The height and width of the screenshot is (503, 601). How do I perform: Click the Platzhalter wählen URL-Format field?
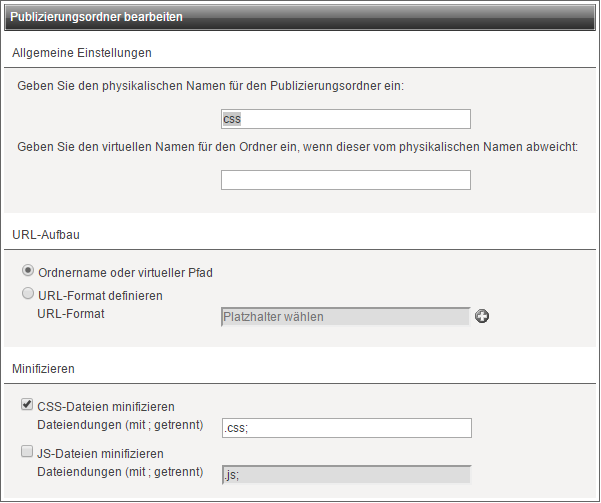(x=346, y=317)
